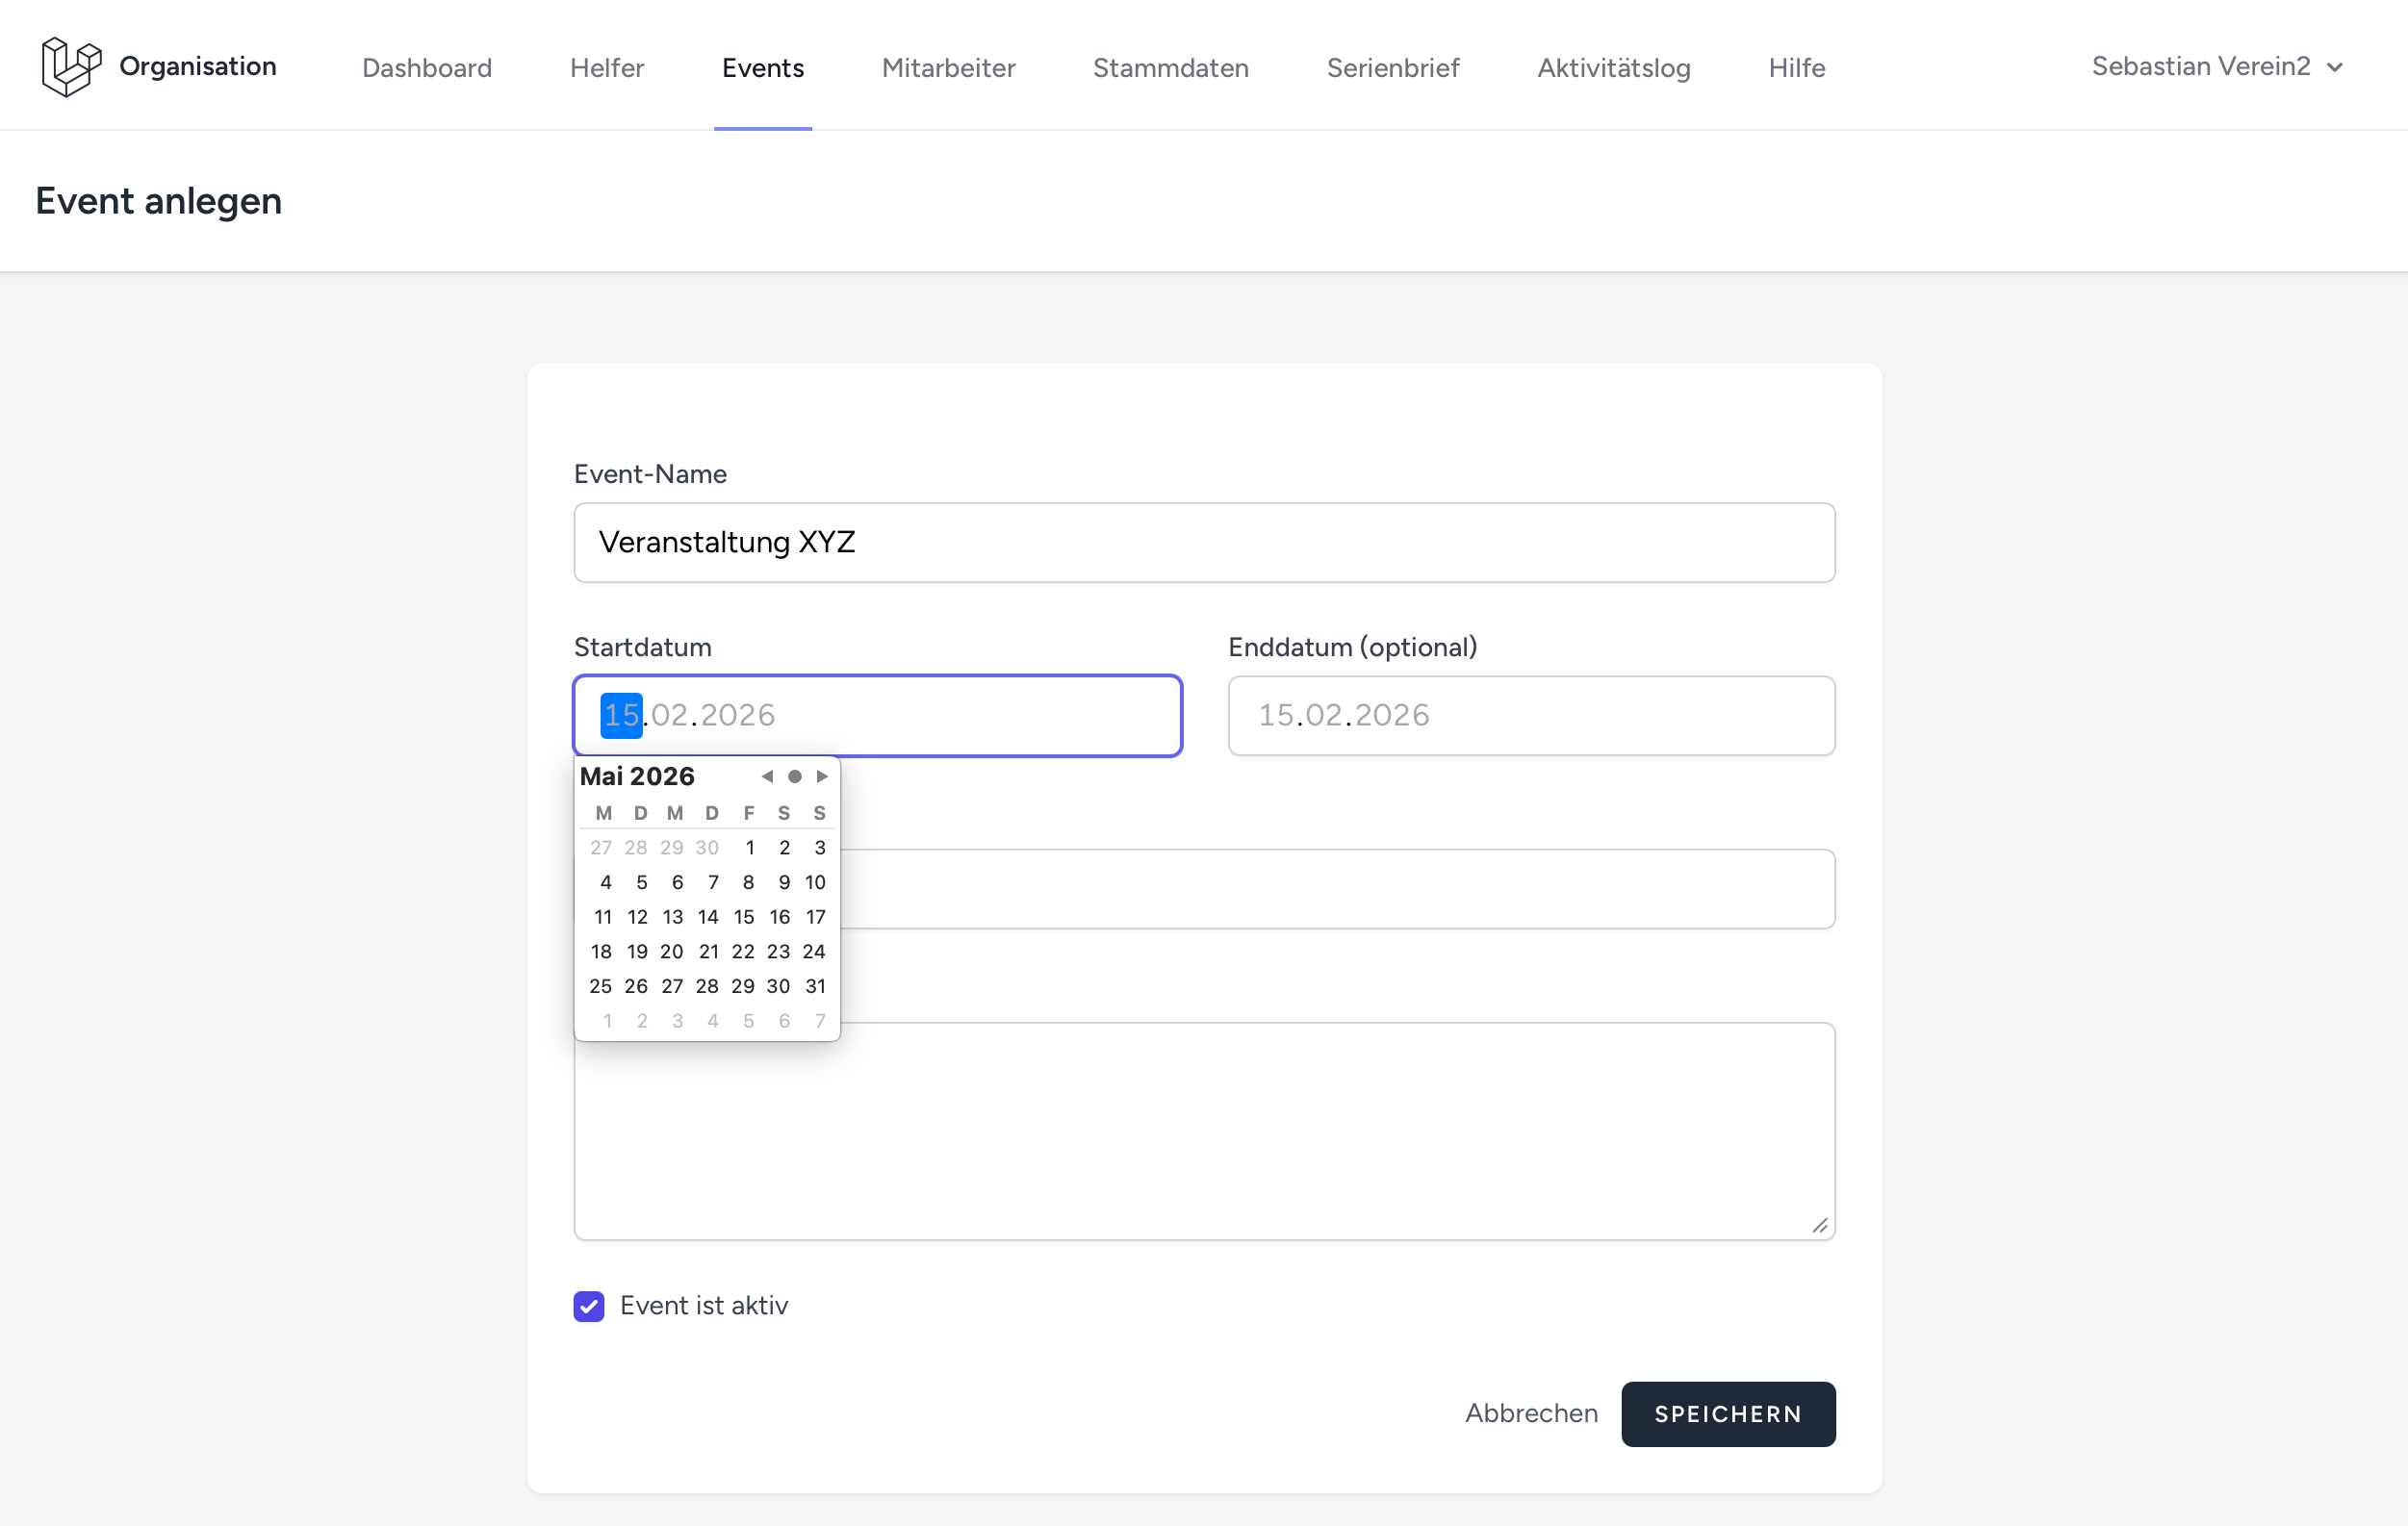Jump to today using calendar dot

click(795, 776)
